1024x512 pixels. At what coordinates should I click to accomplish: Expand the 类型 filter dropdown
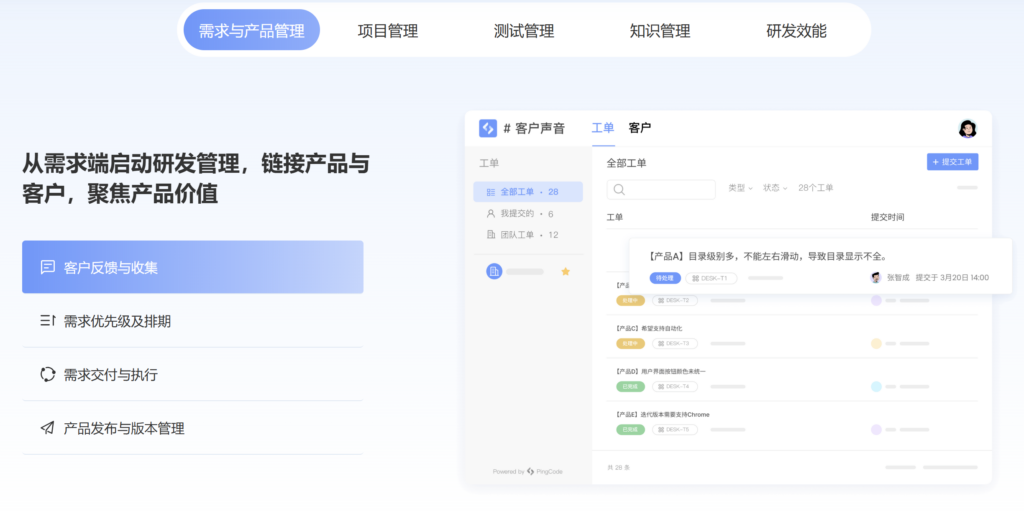coord(741,188)
